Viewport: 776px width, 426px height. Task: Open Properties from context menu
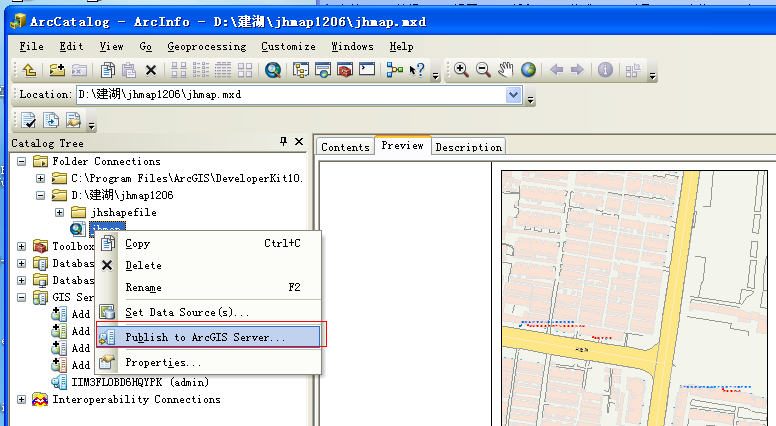[208, 363]
